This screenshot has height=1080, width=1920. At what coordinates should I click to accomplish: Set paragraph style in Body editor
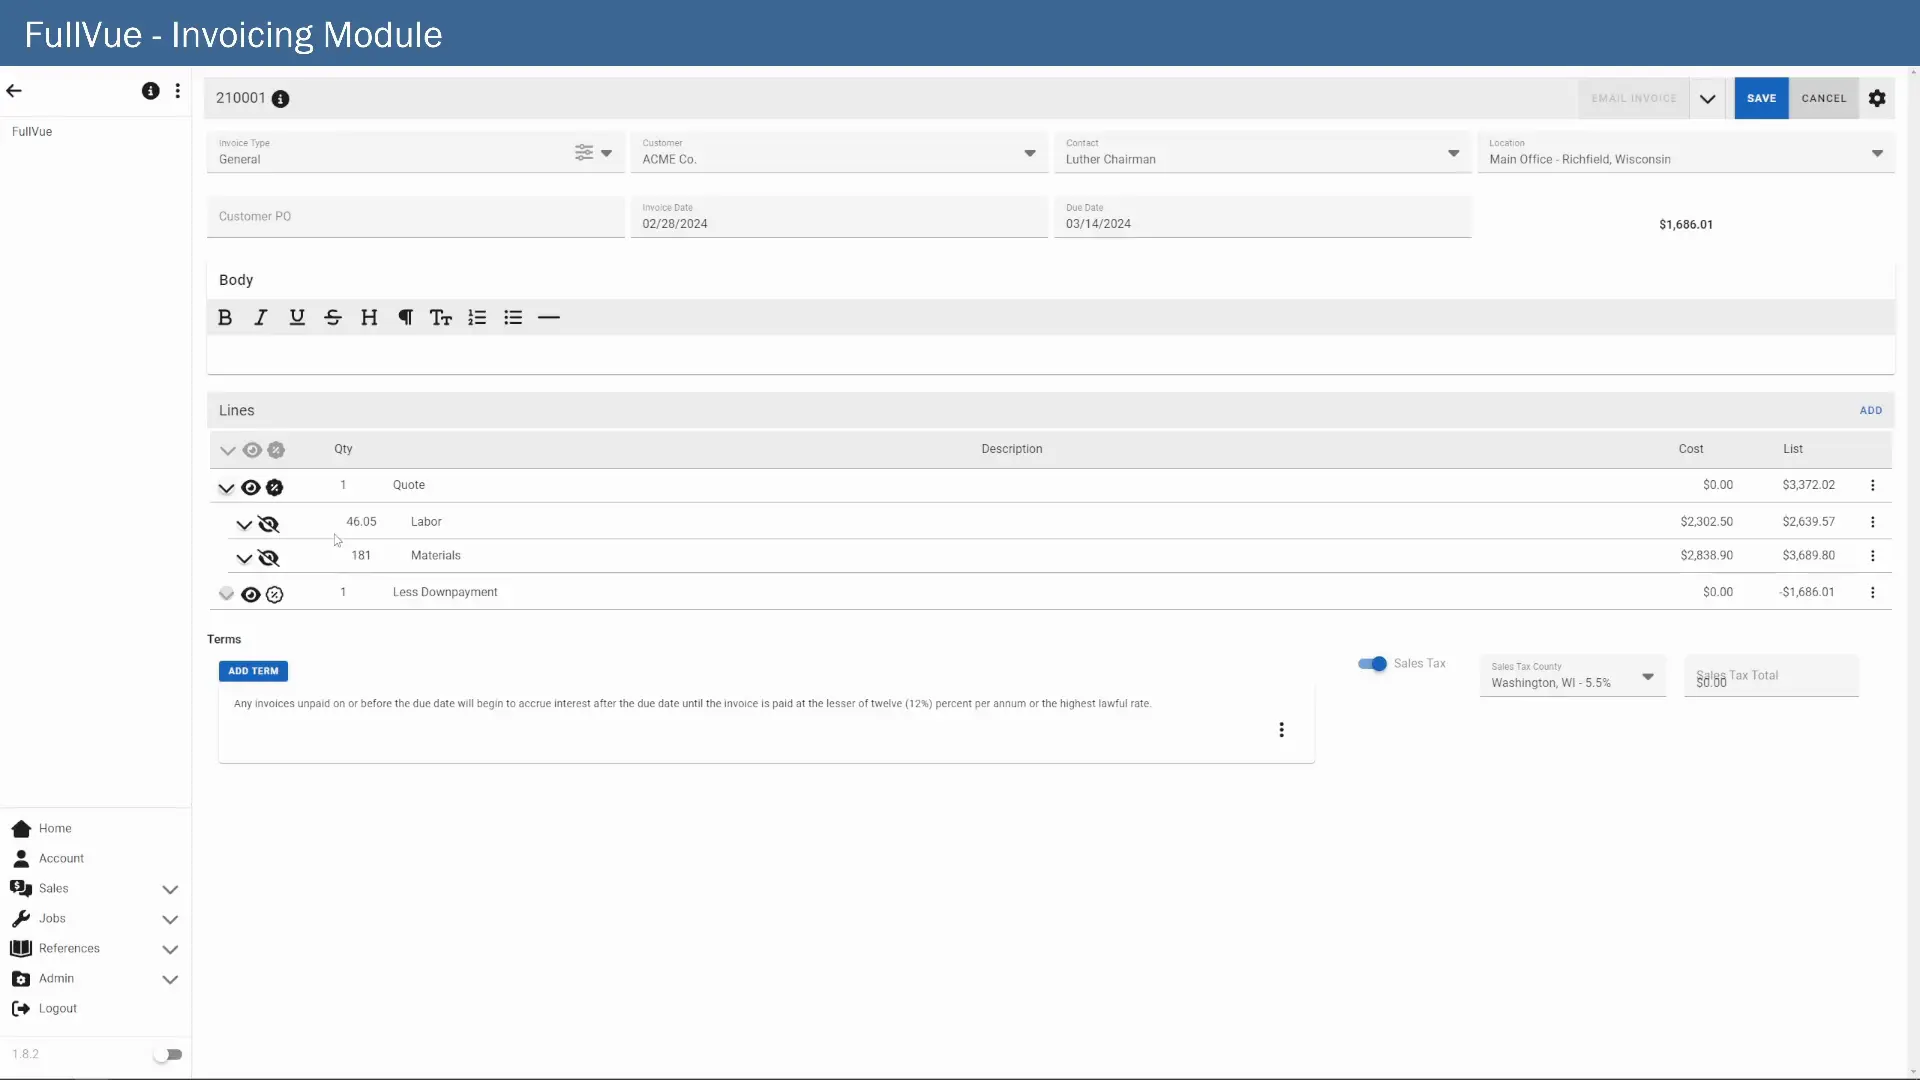(x=405, y=318)
